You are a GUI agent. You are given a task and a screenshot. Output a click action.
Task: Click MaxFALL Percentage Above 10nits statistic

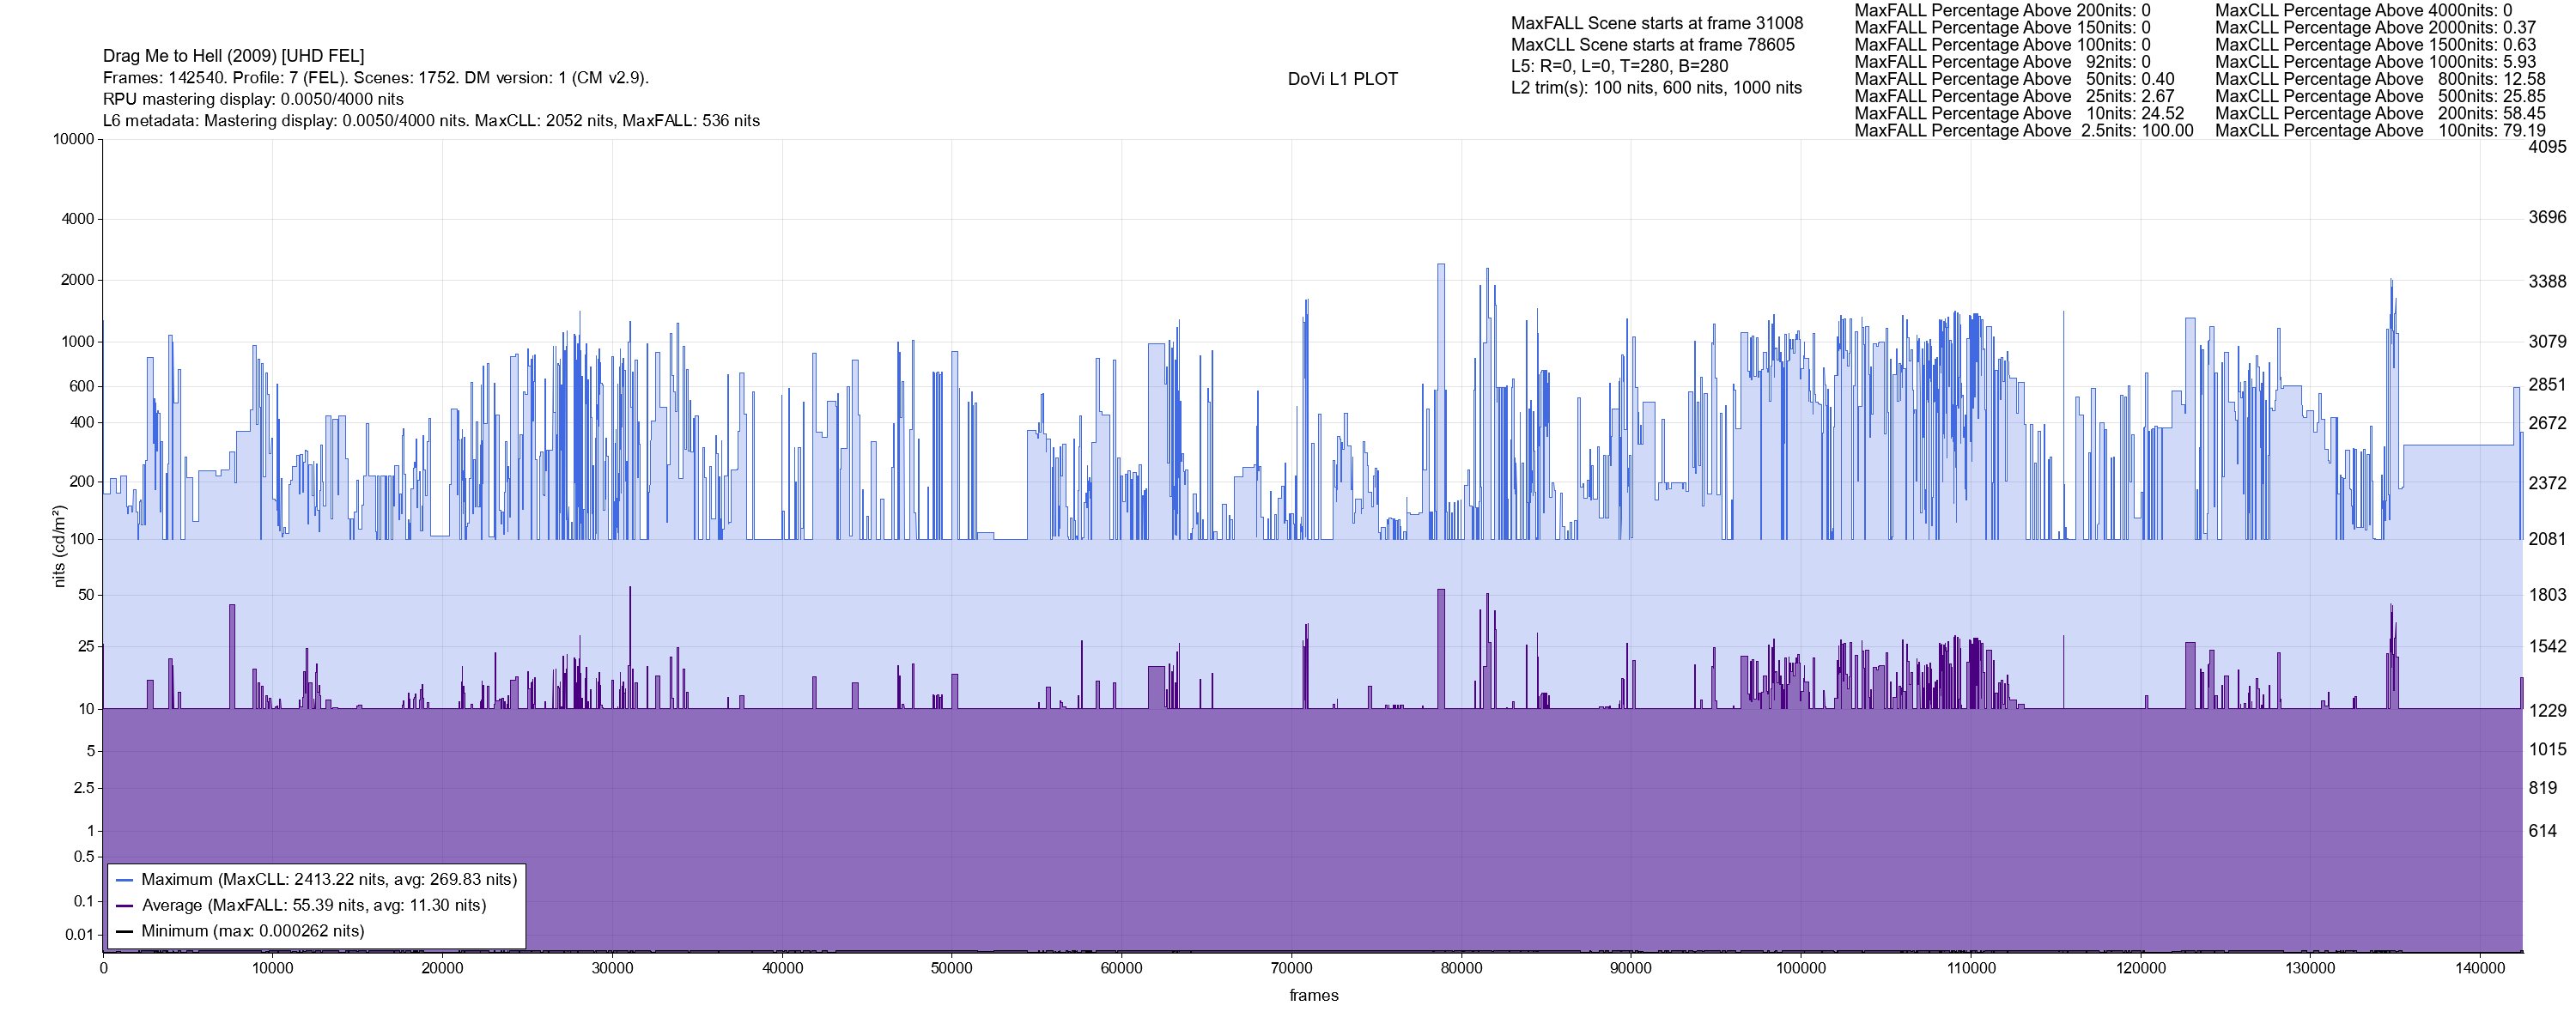(2018, 113)
